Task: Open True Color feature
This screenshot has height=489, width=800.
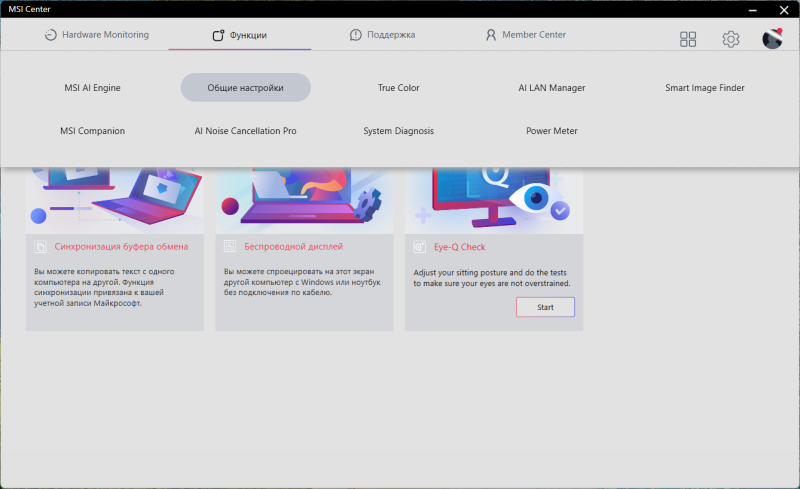Action: [398, 88]
